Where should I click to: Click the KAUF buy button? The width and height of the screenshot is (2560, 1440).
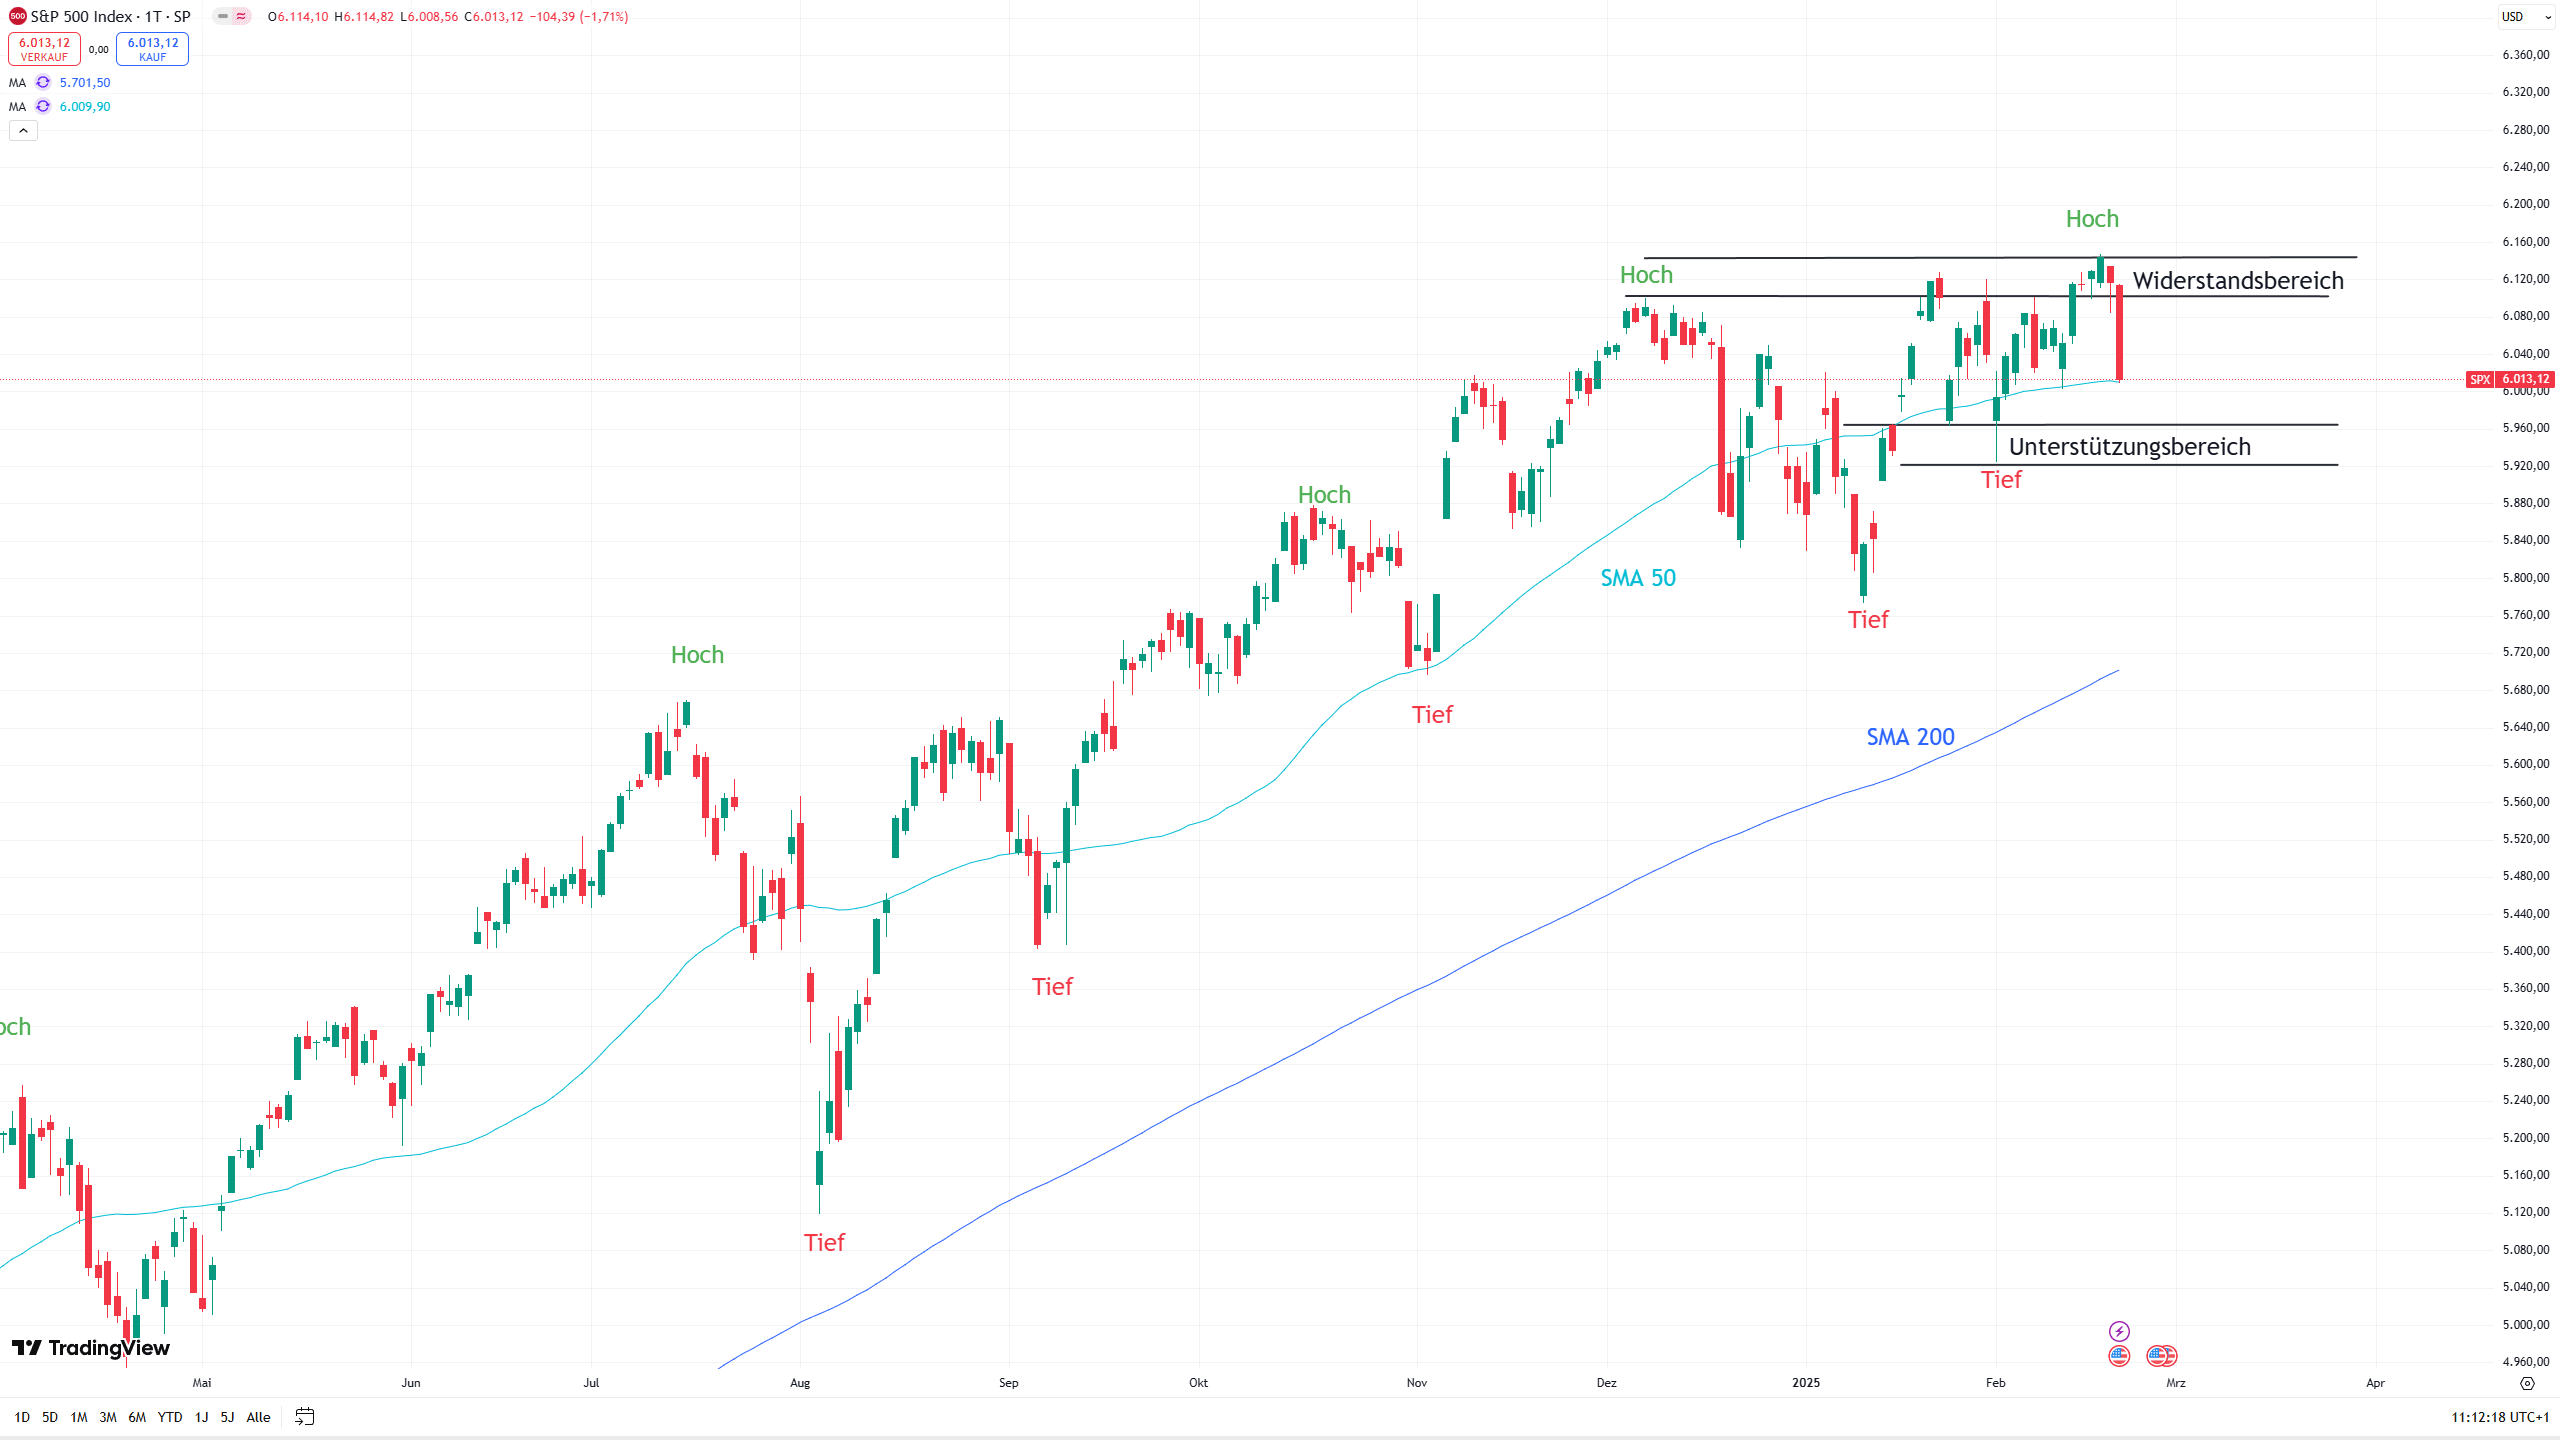click(152, 49)
